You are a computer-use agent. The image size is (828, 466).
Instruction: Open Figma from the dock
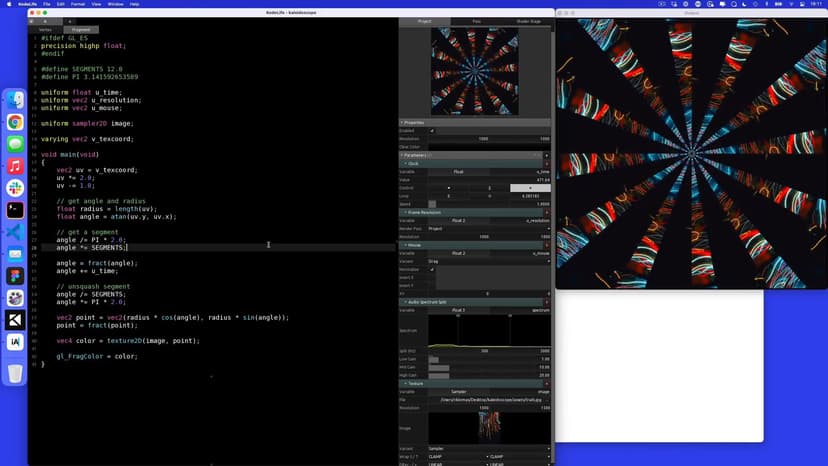(x=15, y=276)
